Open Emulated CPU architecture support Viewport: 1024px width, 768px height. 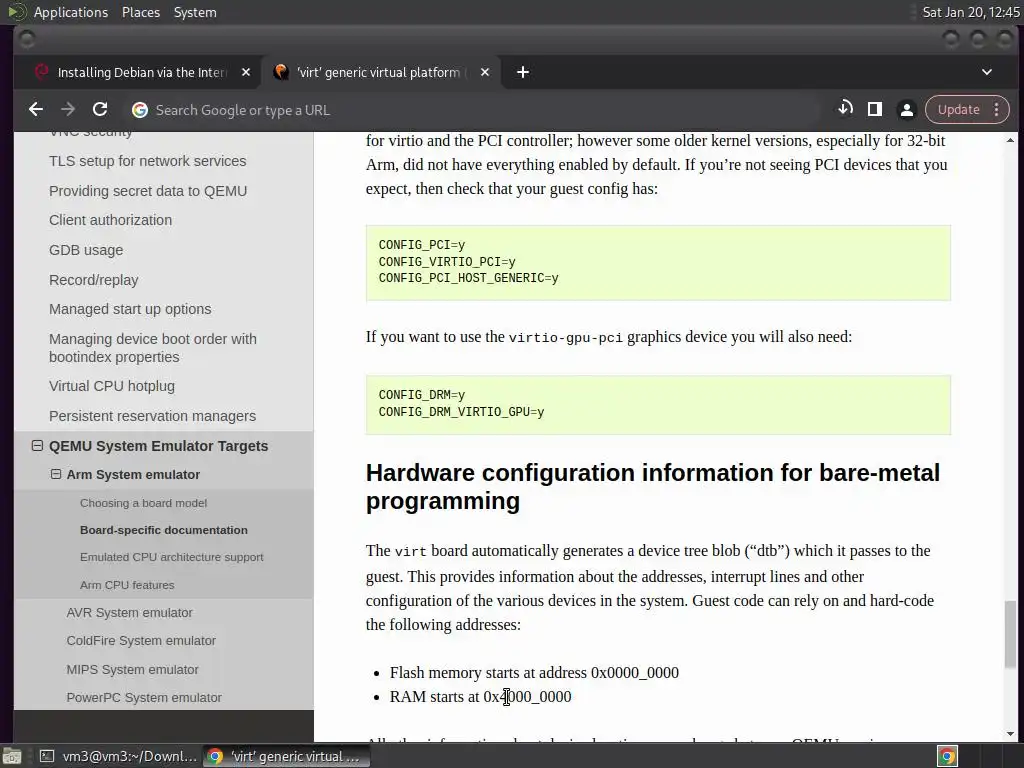coord(172,557)
